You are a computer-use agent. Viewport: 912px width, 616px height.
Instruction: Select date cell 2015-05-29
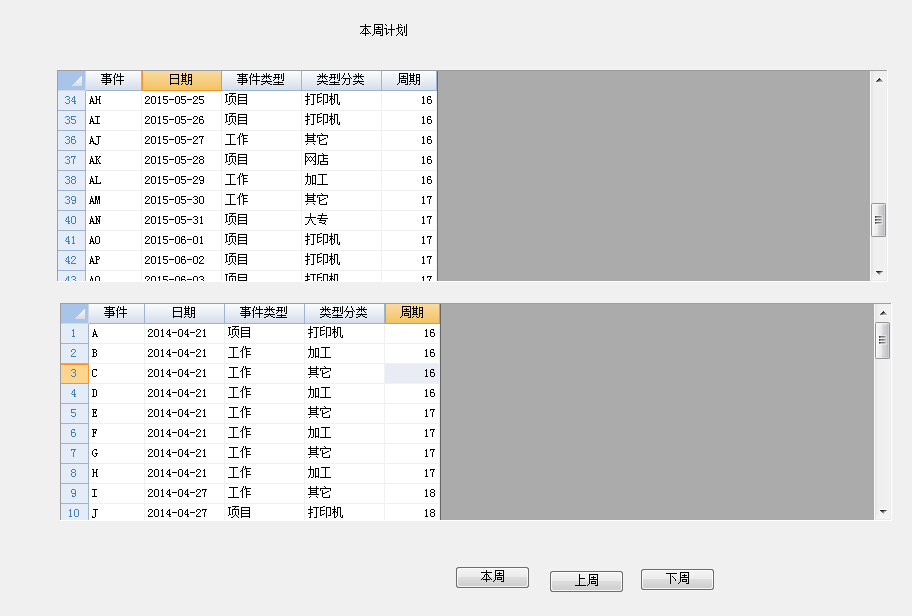point(181,180)
